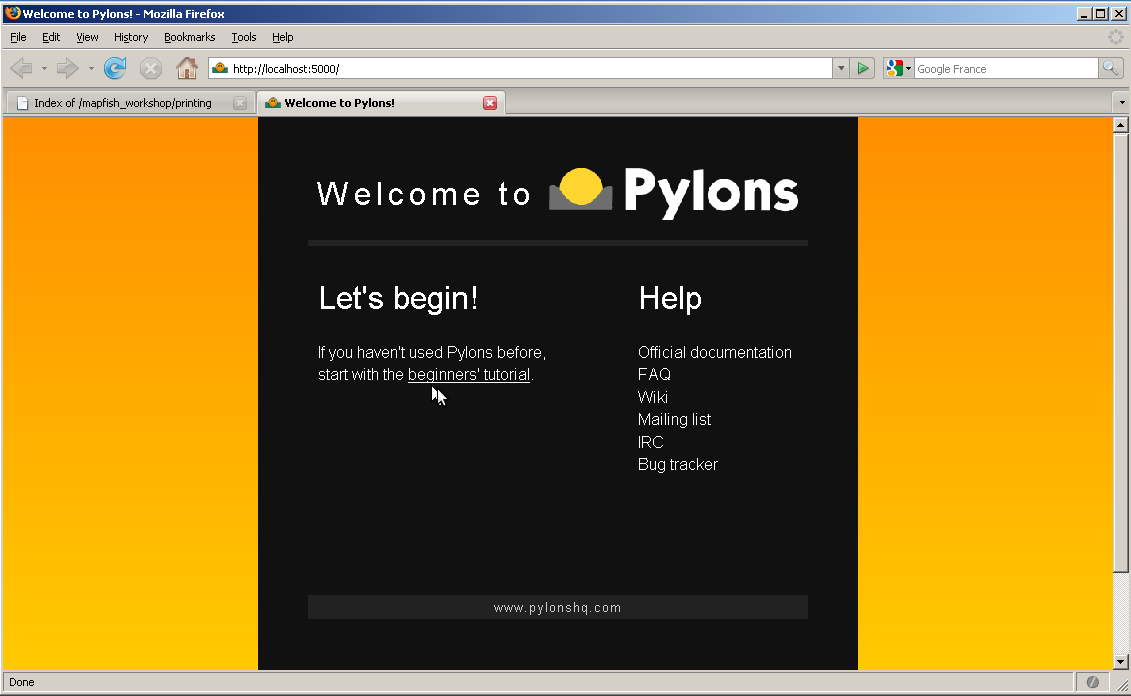Open the Edit menu
The image size is (1131, 696).
tap(50, 37)
